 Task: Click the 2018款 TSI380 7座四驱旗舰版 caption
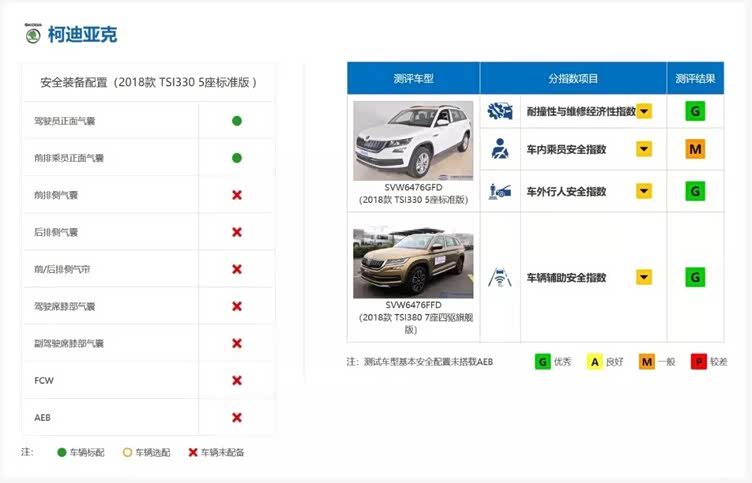pos(416,323)
